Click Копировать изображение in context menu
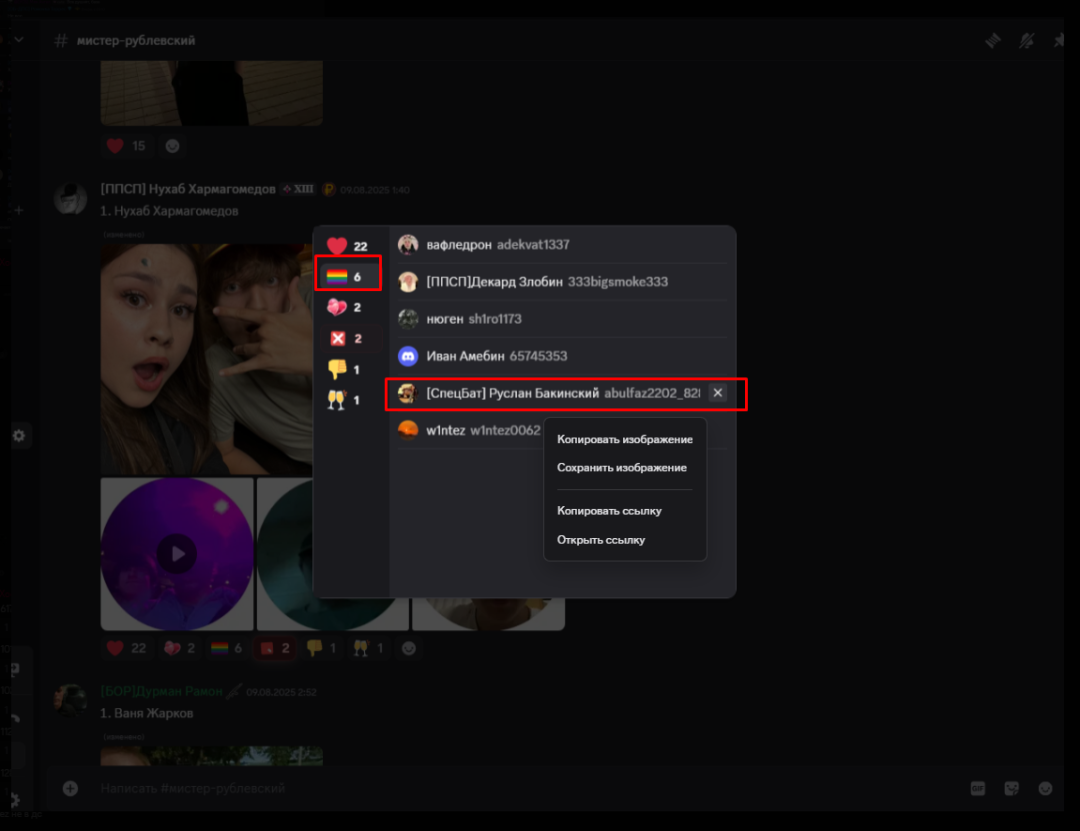 (625, 439)
